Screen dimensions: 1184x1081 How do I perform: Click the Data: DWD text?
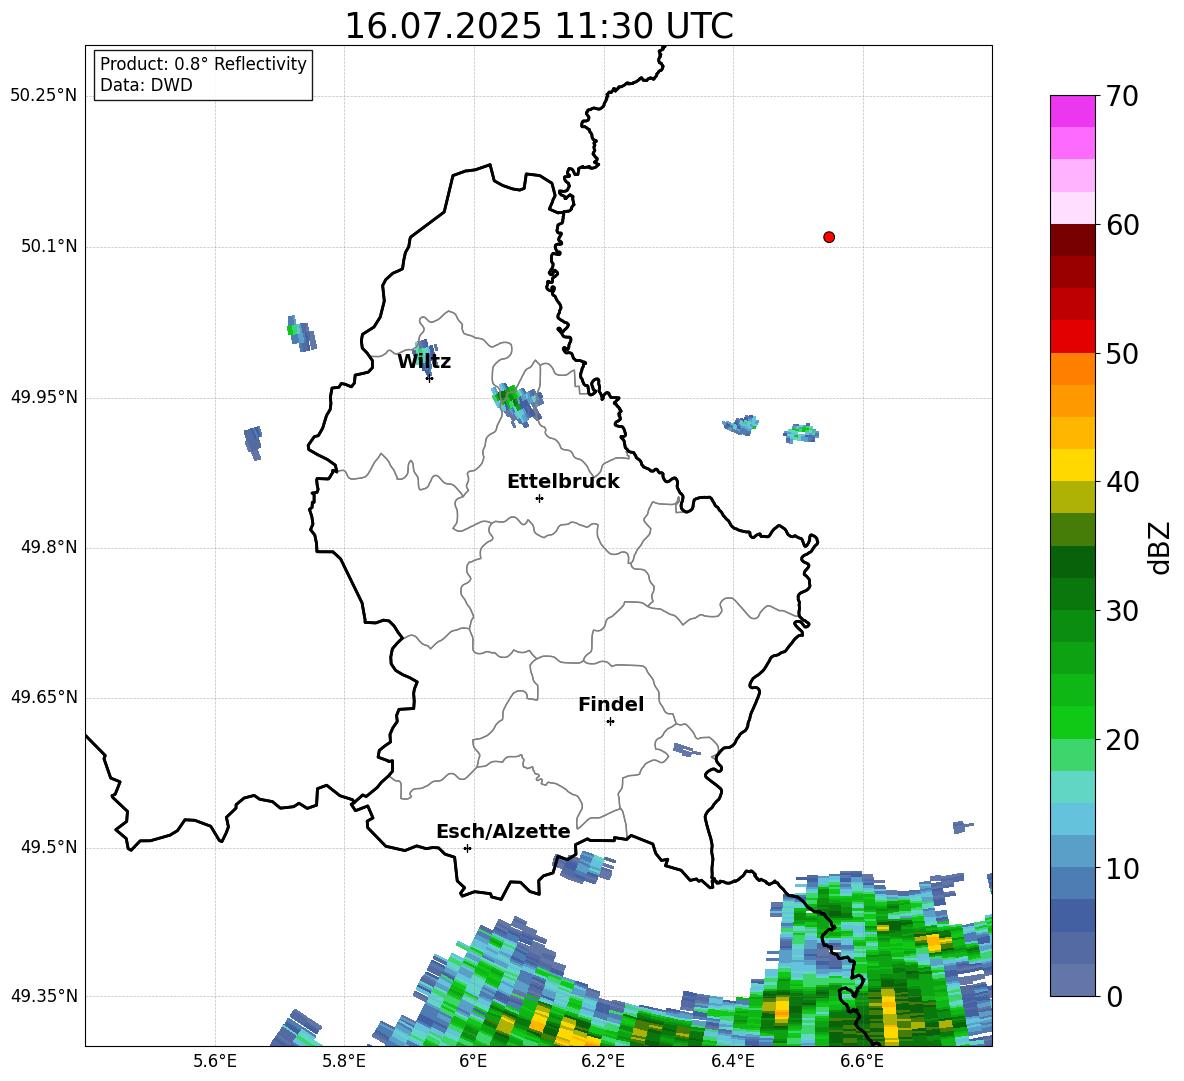[146, 85]
